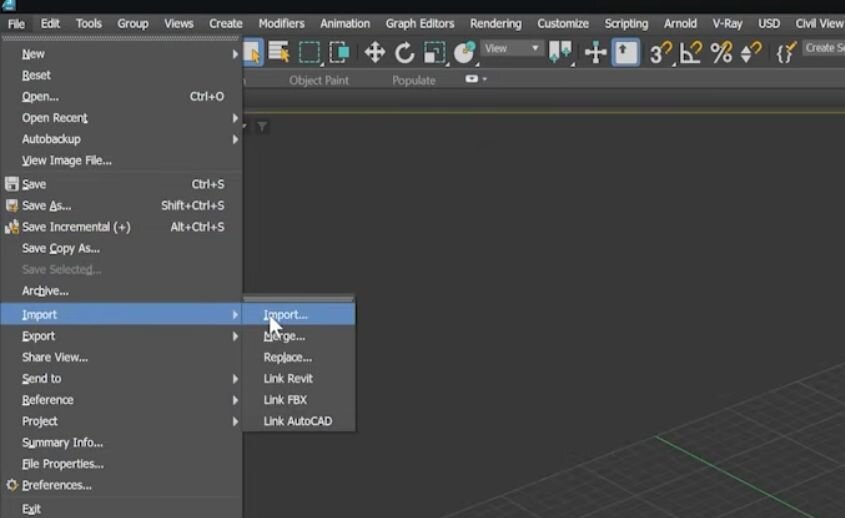Activate the Select and Move tool
Image resolution: width=845 pixels, height=518 pixels.
tap(375, 53)
